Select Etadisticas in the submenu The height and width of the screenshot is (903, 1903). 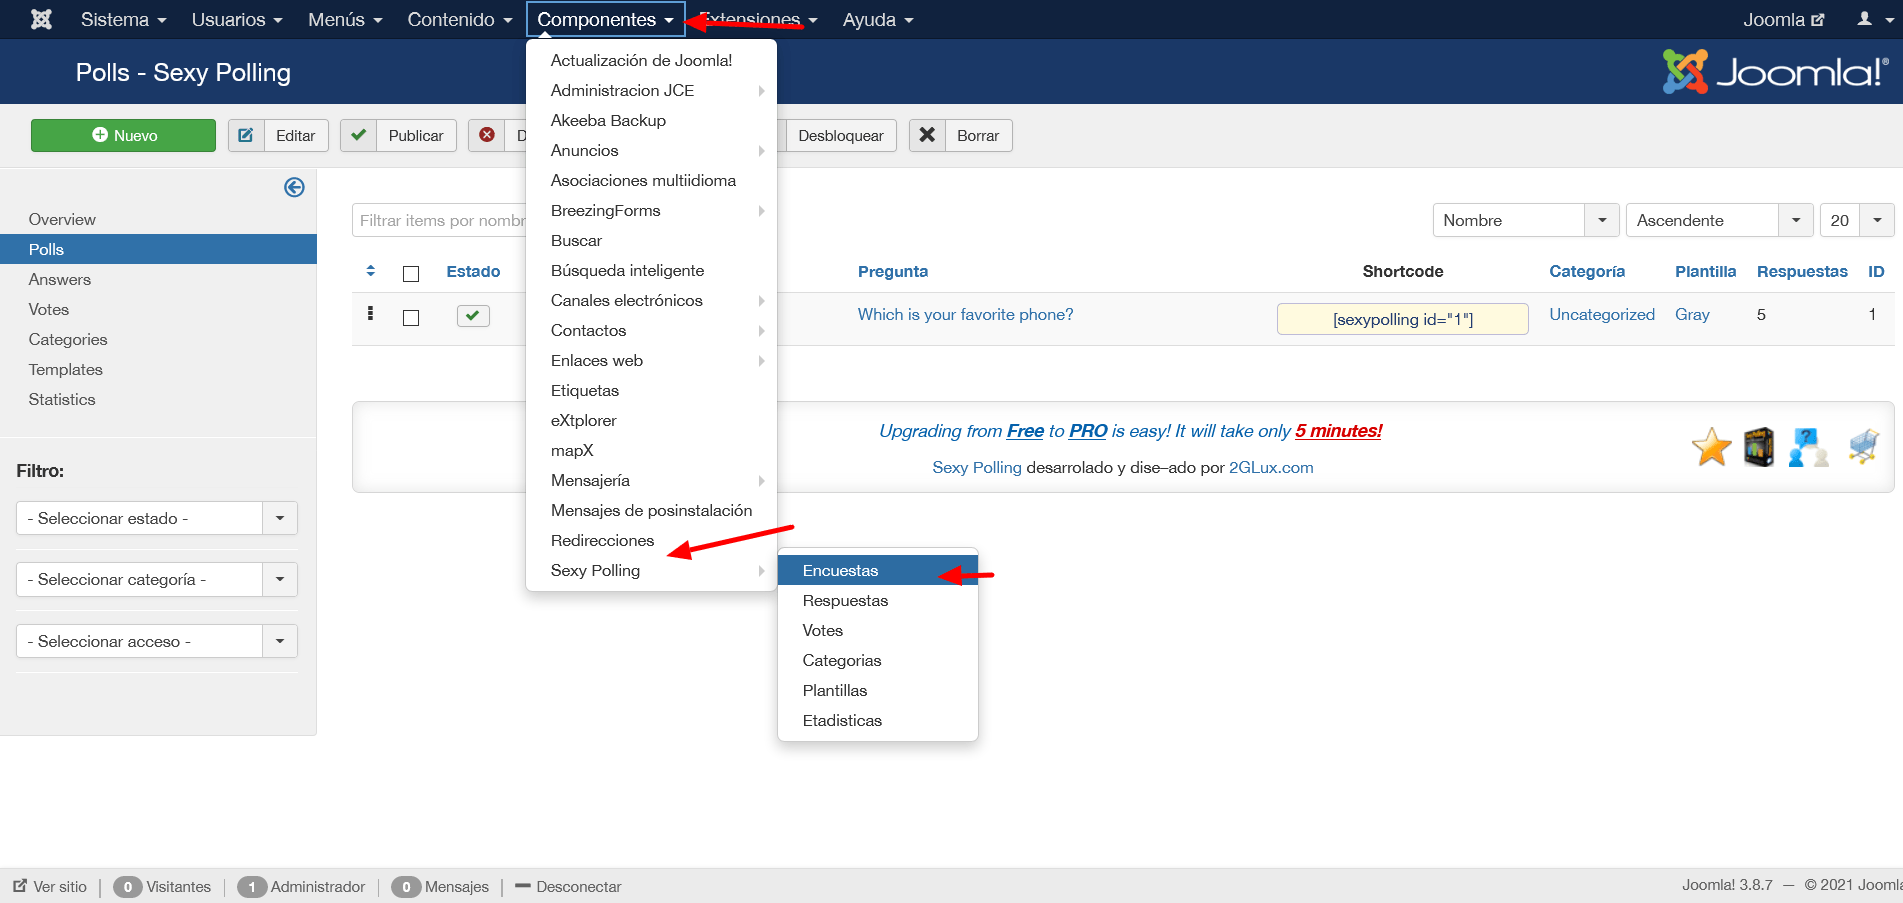[878, 720]
